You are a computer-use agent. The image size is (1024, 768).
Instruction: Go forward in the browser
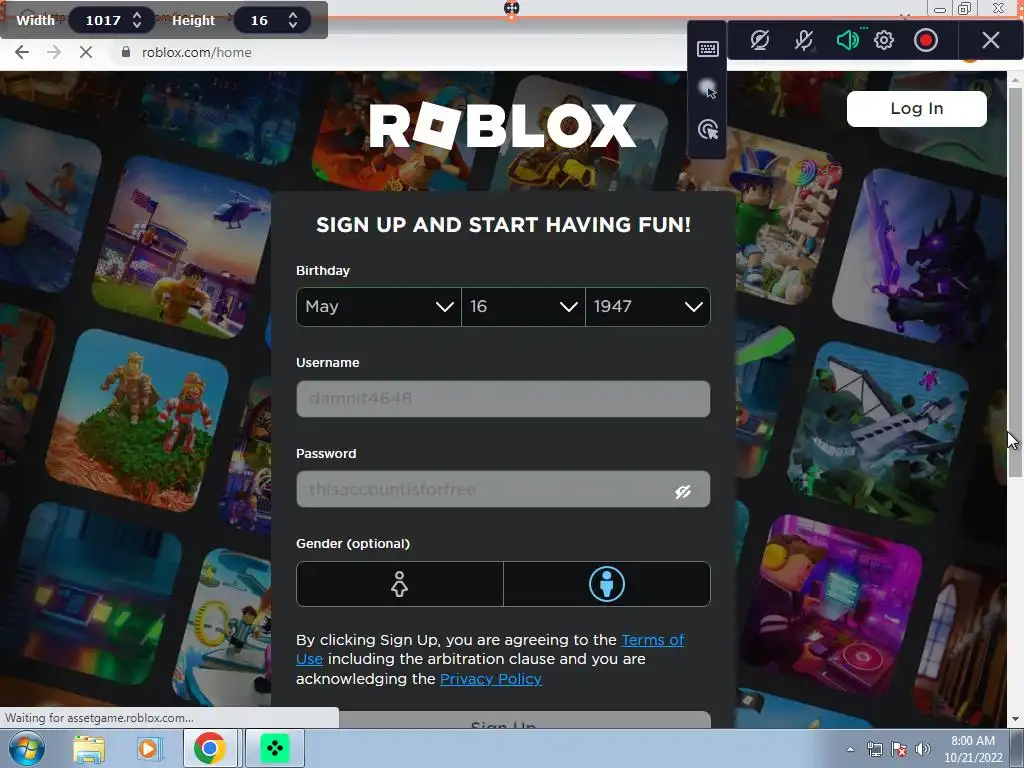coord(54,52)
